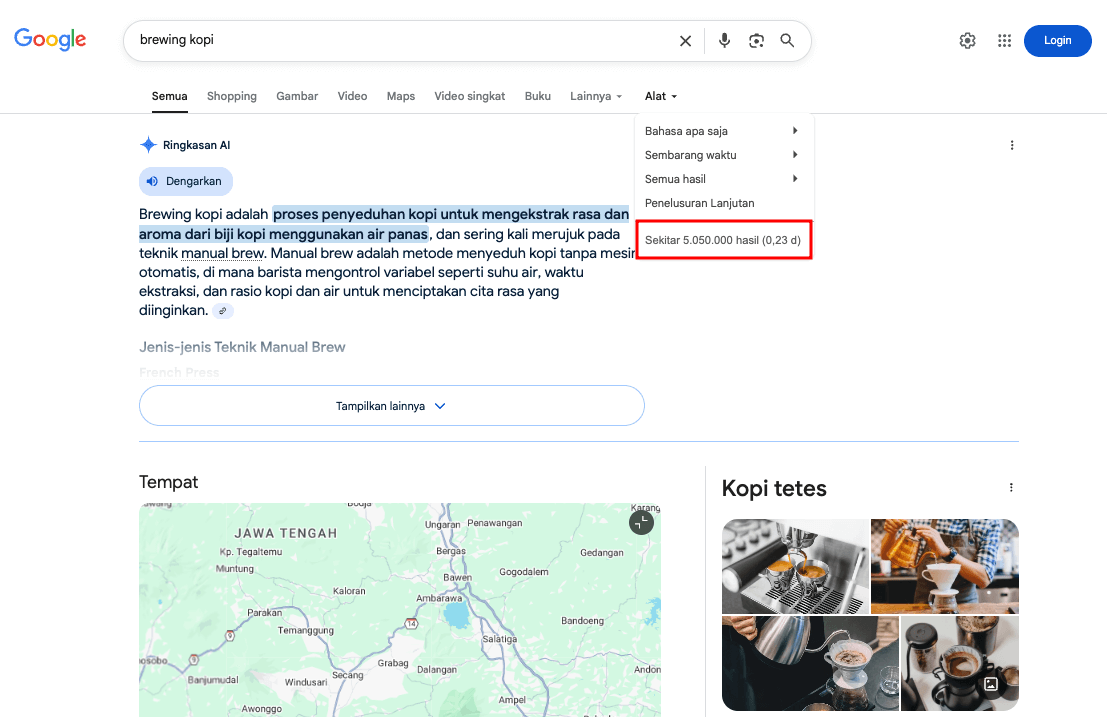The image size is (1107, 717).
Task: Activate voice search with the microphone icon
Action: (x=724, y=40)
